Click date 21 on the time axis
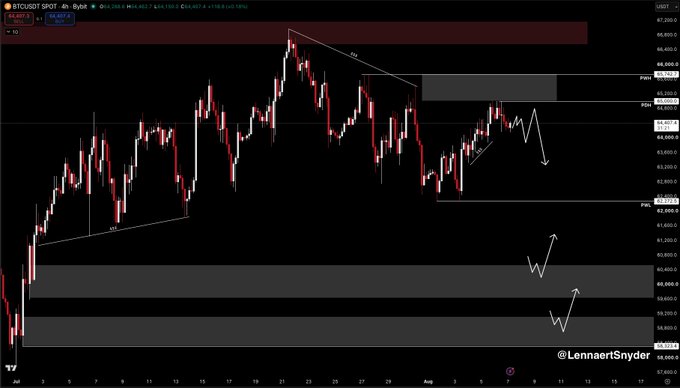 tap(282, 382)
